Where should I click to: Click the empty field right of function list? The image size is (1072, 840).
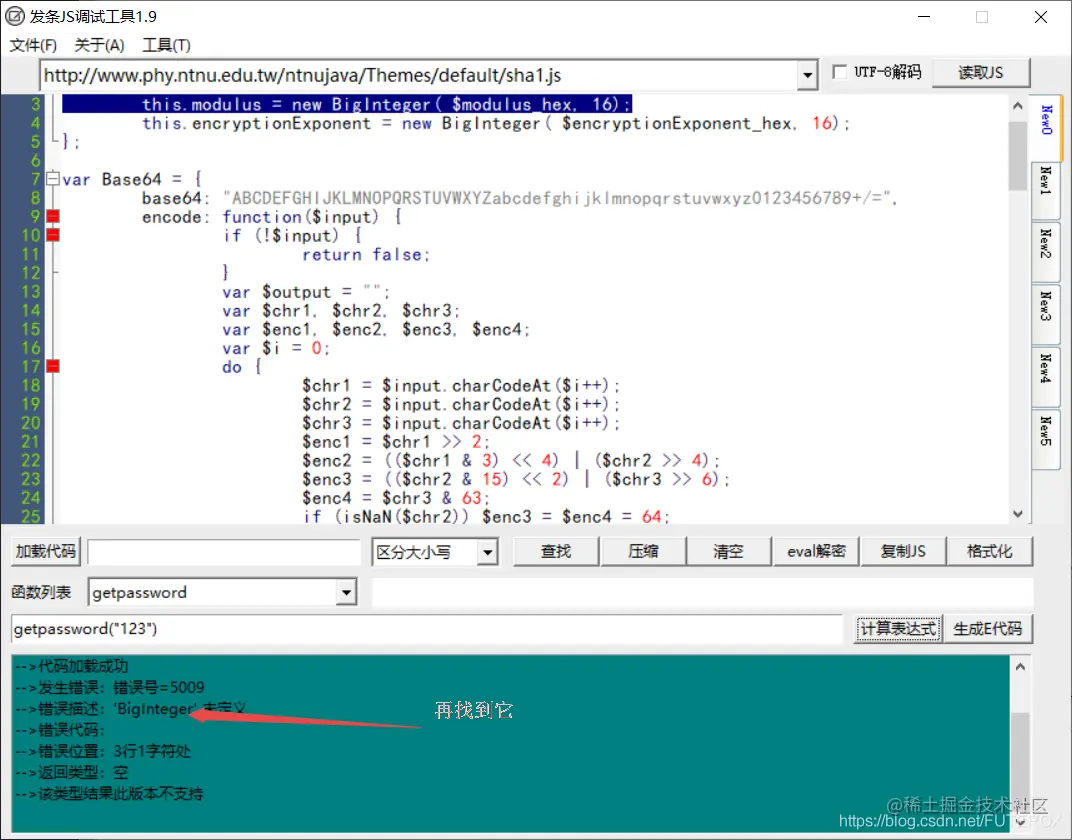point(702,593)
